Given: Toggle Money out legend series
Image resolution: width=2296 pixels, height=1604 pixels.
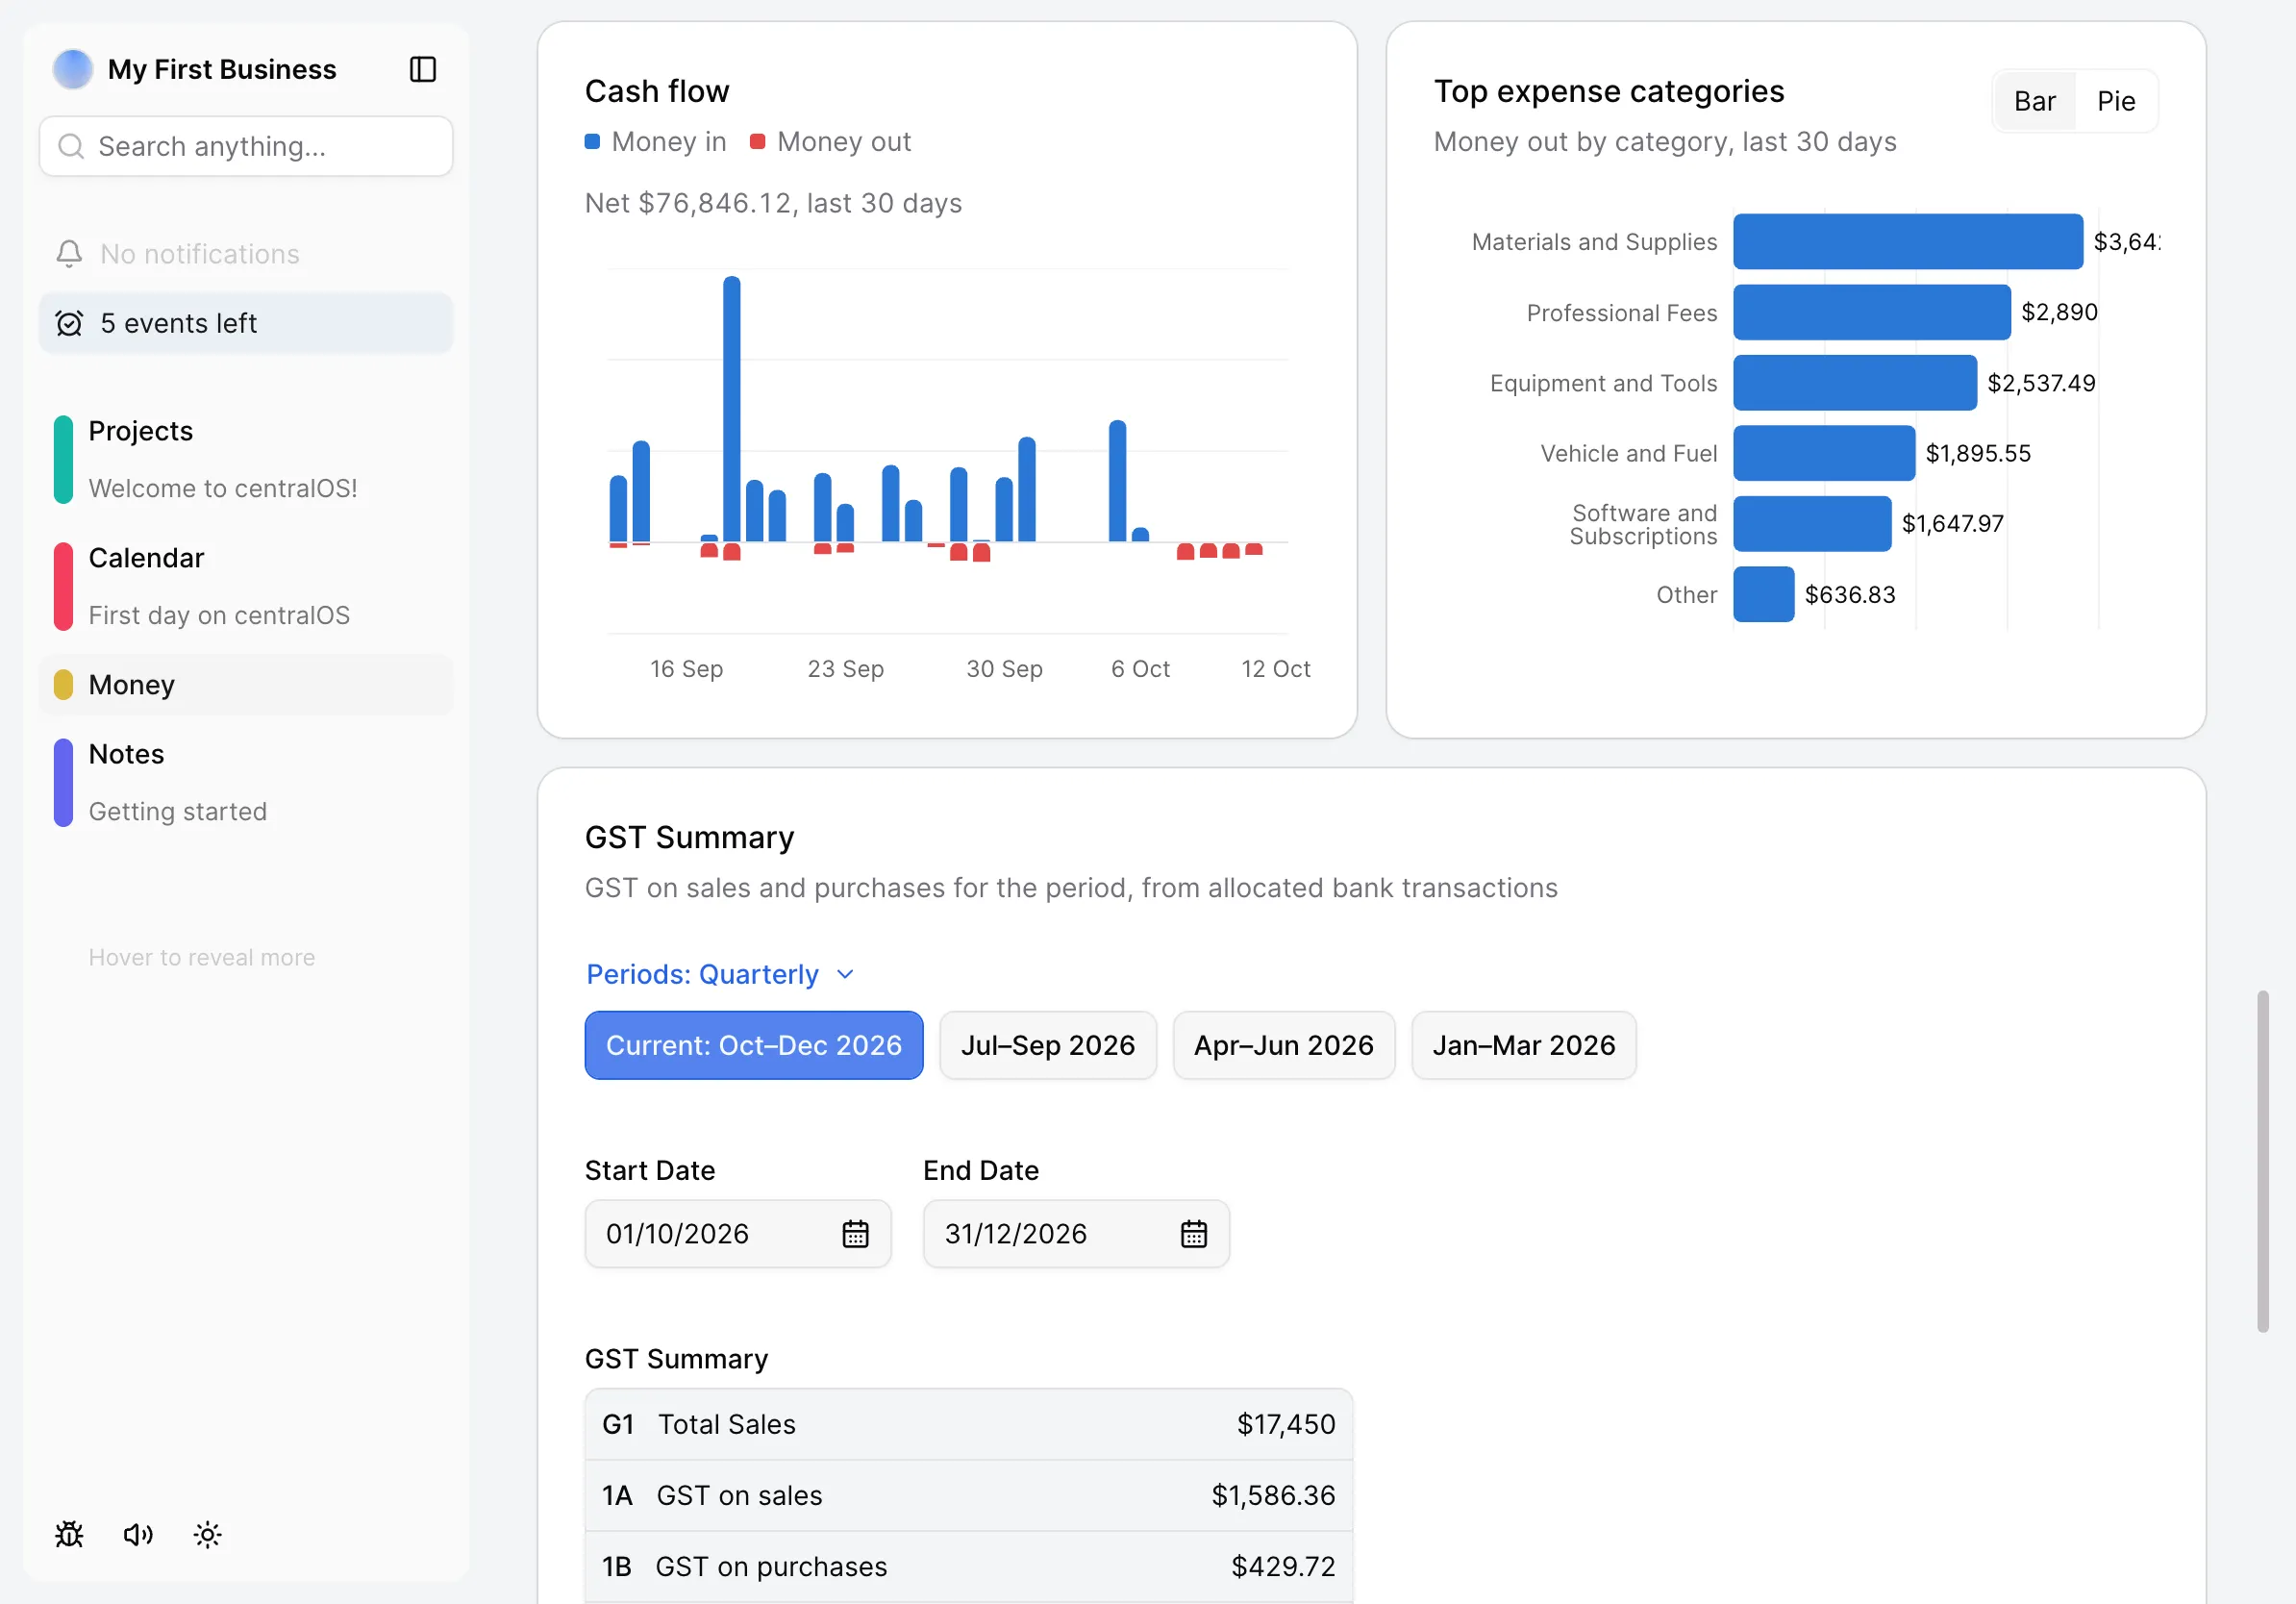Looking at the screenshot, I should pyautogui.click(x=830, y=142).
